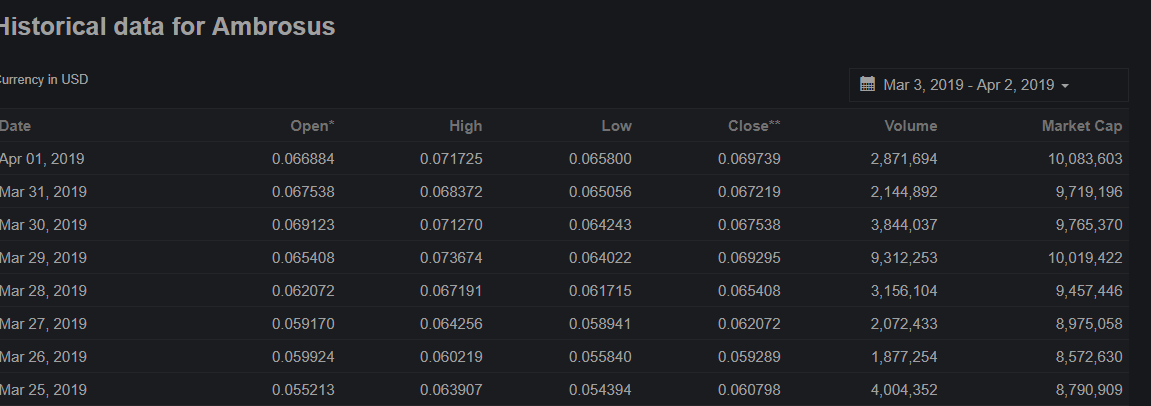
Task: Click market cap 8,790,909 for Mar 25
Action: [x=1089, y=390]
